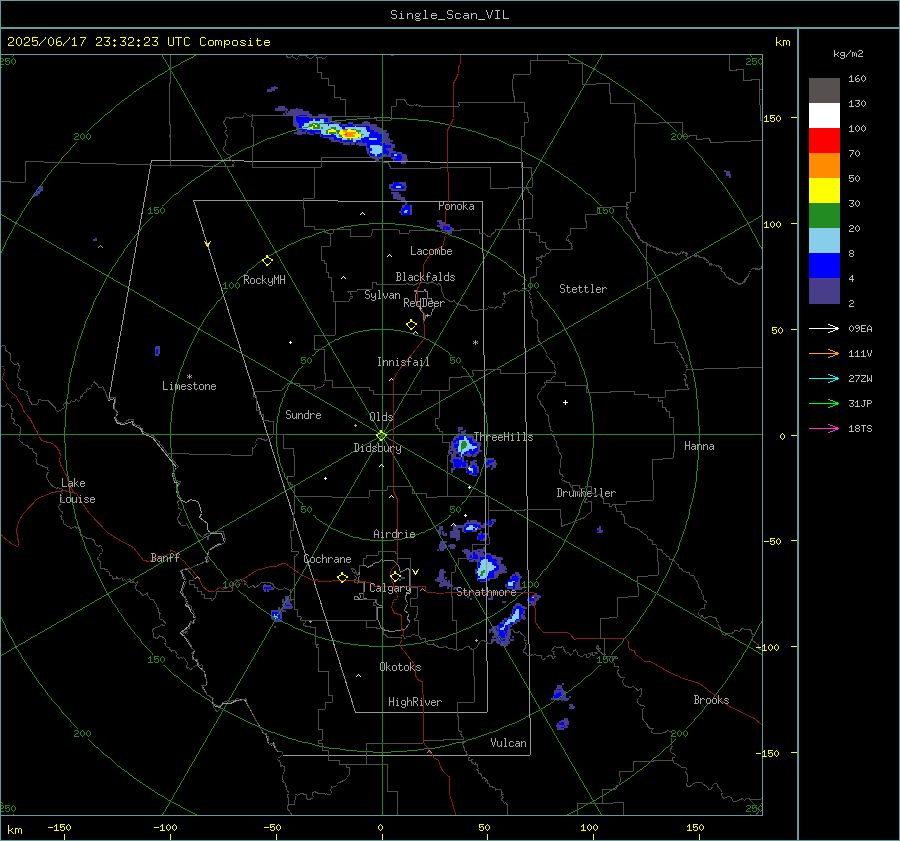Click the Brooks label
The width and height of the screenshot is (900, 841).
(711, 700)
